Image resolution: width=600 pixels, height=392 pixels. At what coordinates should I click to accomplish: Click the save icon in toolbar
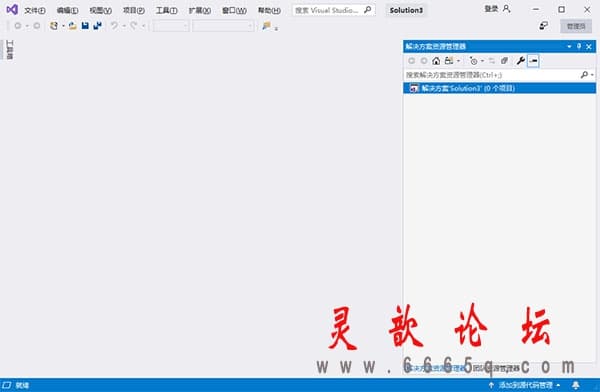(x=85, y=26)
